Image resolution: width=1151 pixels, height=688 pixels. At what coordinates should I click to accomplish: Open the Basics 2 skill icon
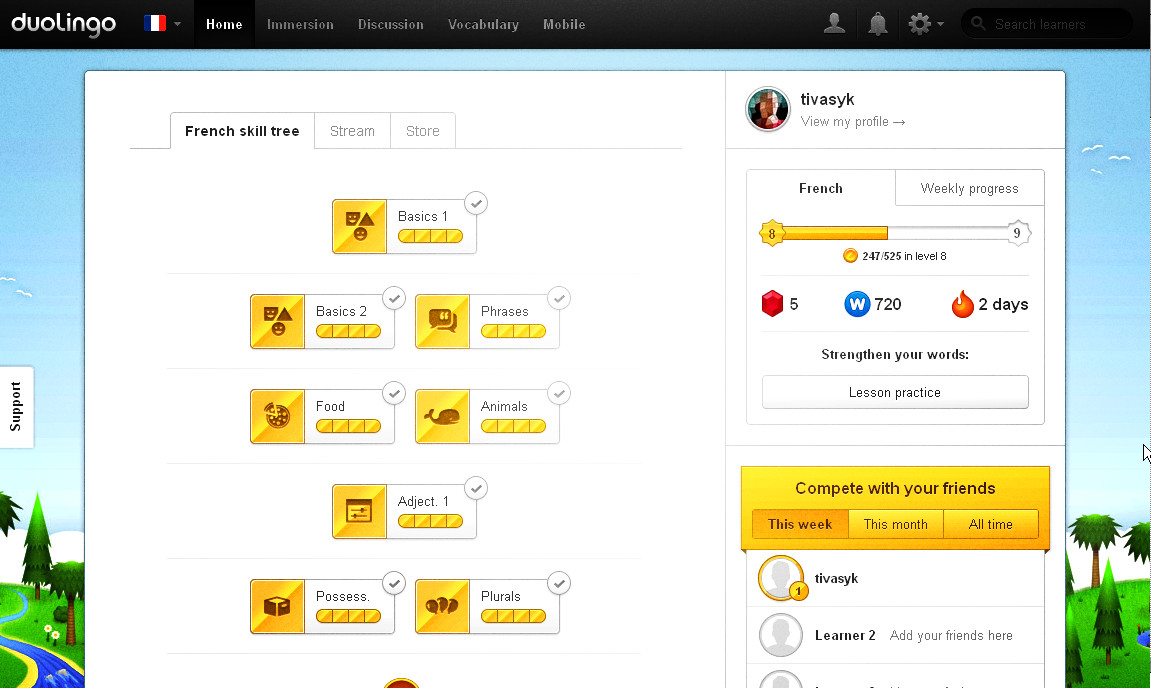coord(277,322)
